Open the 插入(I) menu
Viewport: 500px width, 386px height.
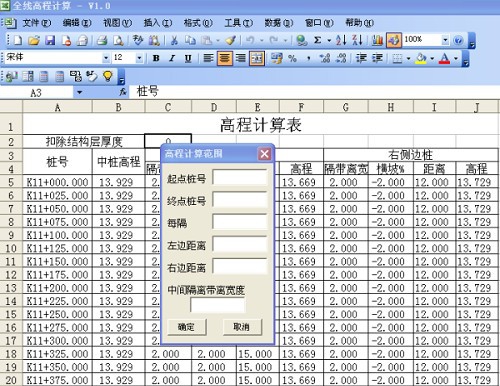[158, 23]
